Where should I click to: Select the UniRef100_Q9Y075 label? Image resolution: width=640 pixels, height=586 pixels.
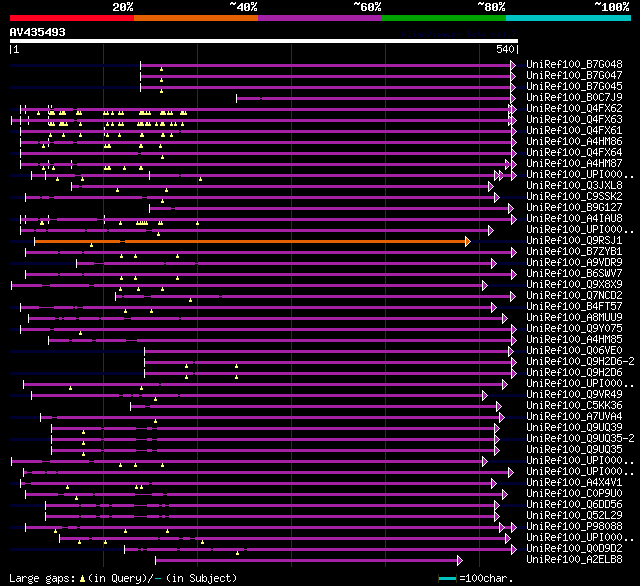(x=574, y=329)
